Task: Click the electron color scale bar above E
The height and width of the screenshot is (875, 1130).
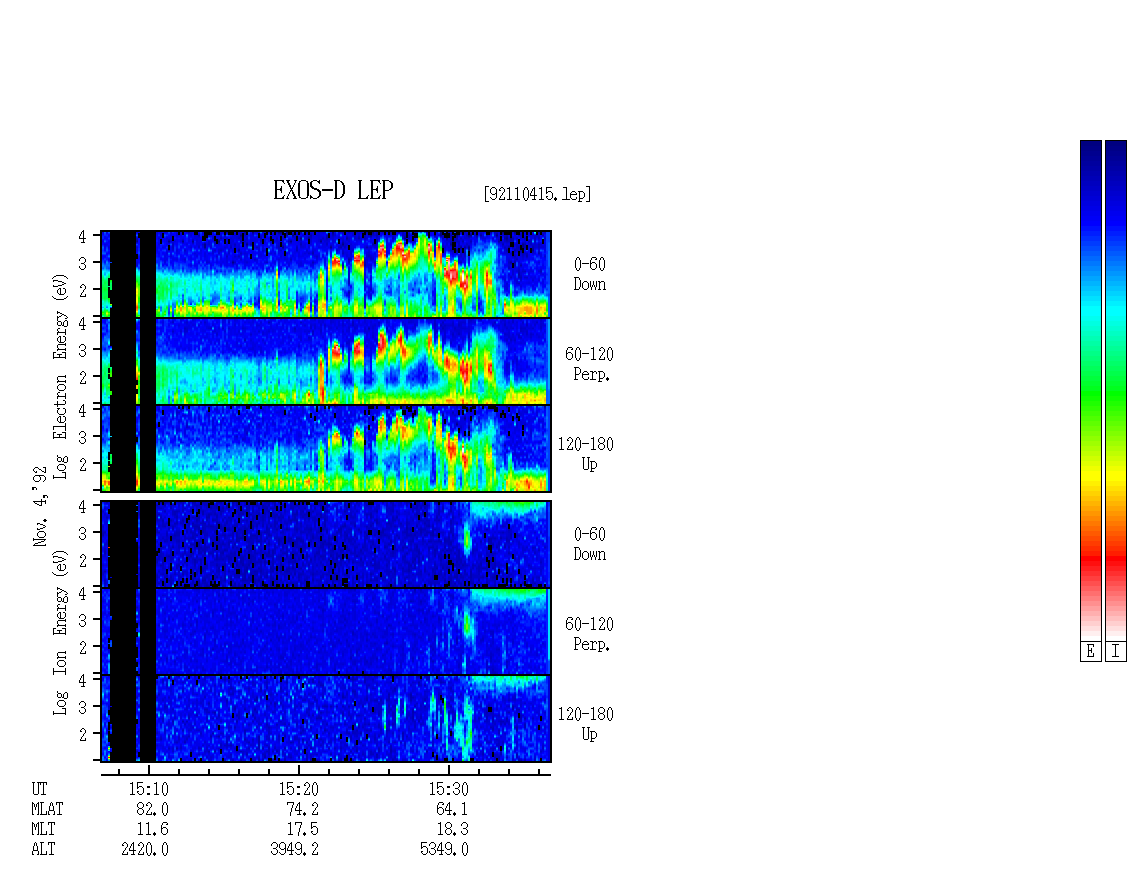Action: tap(1090, 390)
